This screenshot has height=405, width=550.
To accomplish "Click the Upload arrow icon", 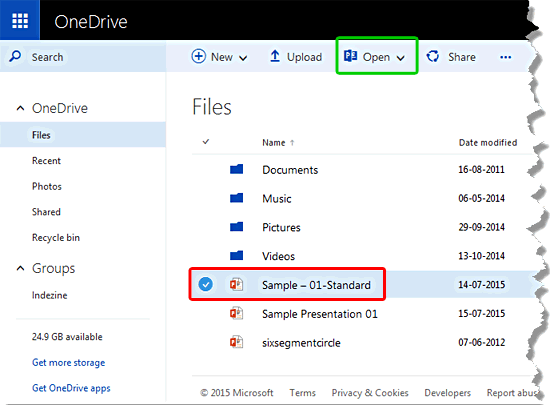I will coord(275,56).
